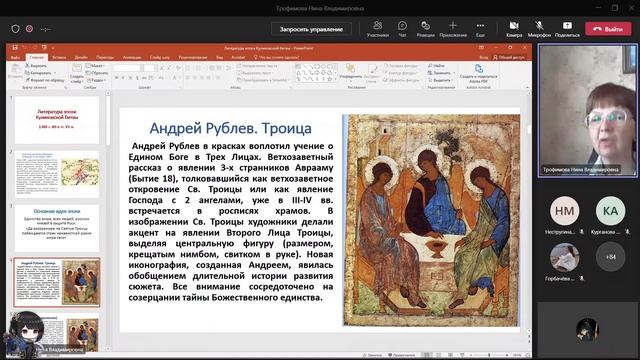Image resolution: width=640 pixels, height=360 pixels.
Task: Open Text direction (Направление текста) dropdown
Action: pos(257,66)
